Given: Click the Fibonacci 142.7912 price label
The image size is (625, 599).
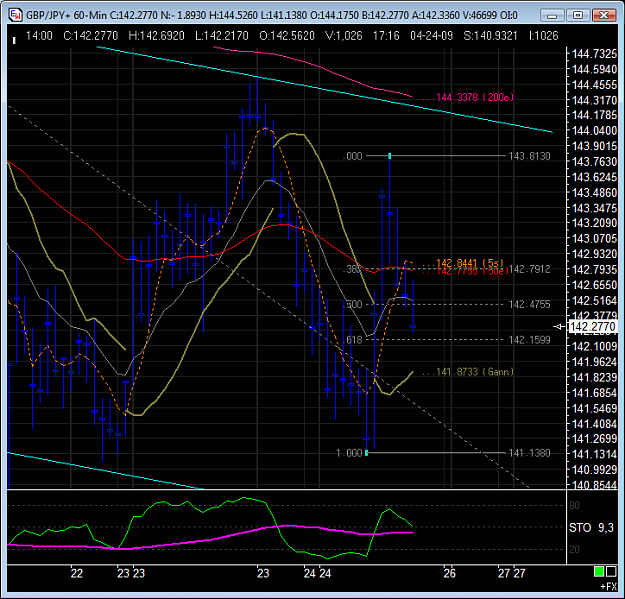Looking at the screenshot, I should point(530,269).
